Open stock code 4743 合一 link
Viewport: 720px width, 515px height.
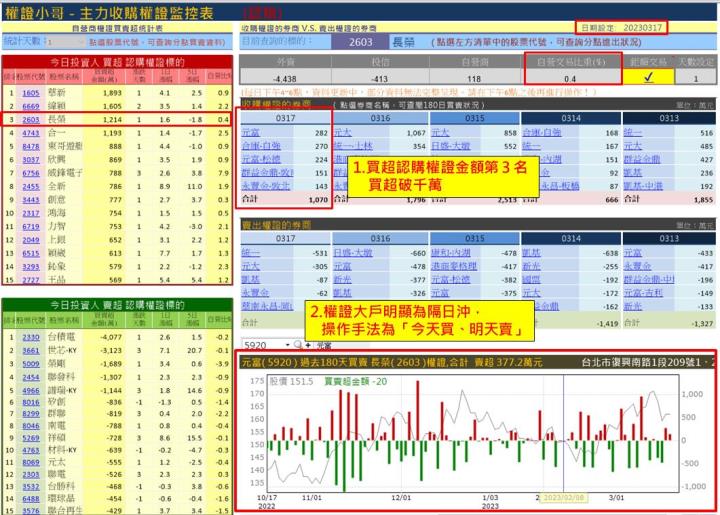pyautogui.click(x=31, y=133)
